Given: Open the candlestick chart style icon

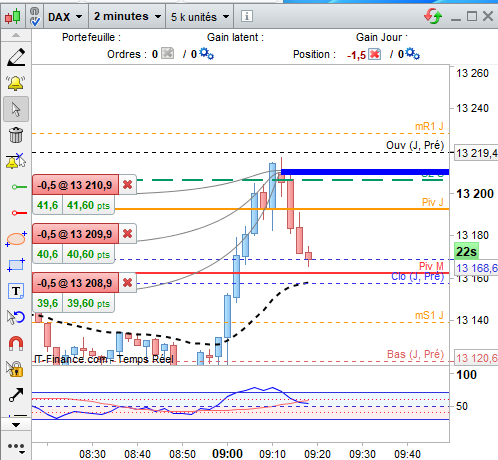Looking at the screenshot, I should (x=13, y=16).
